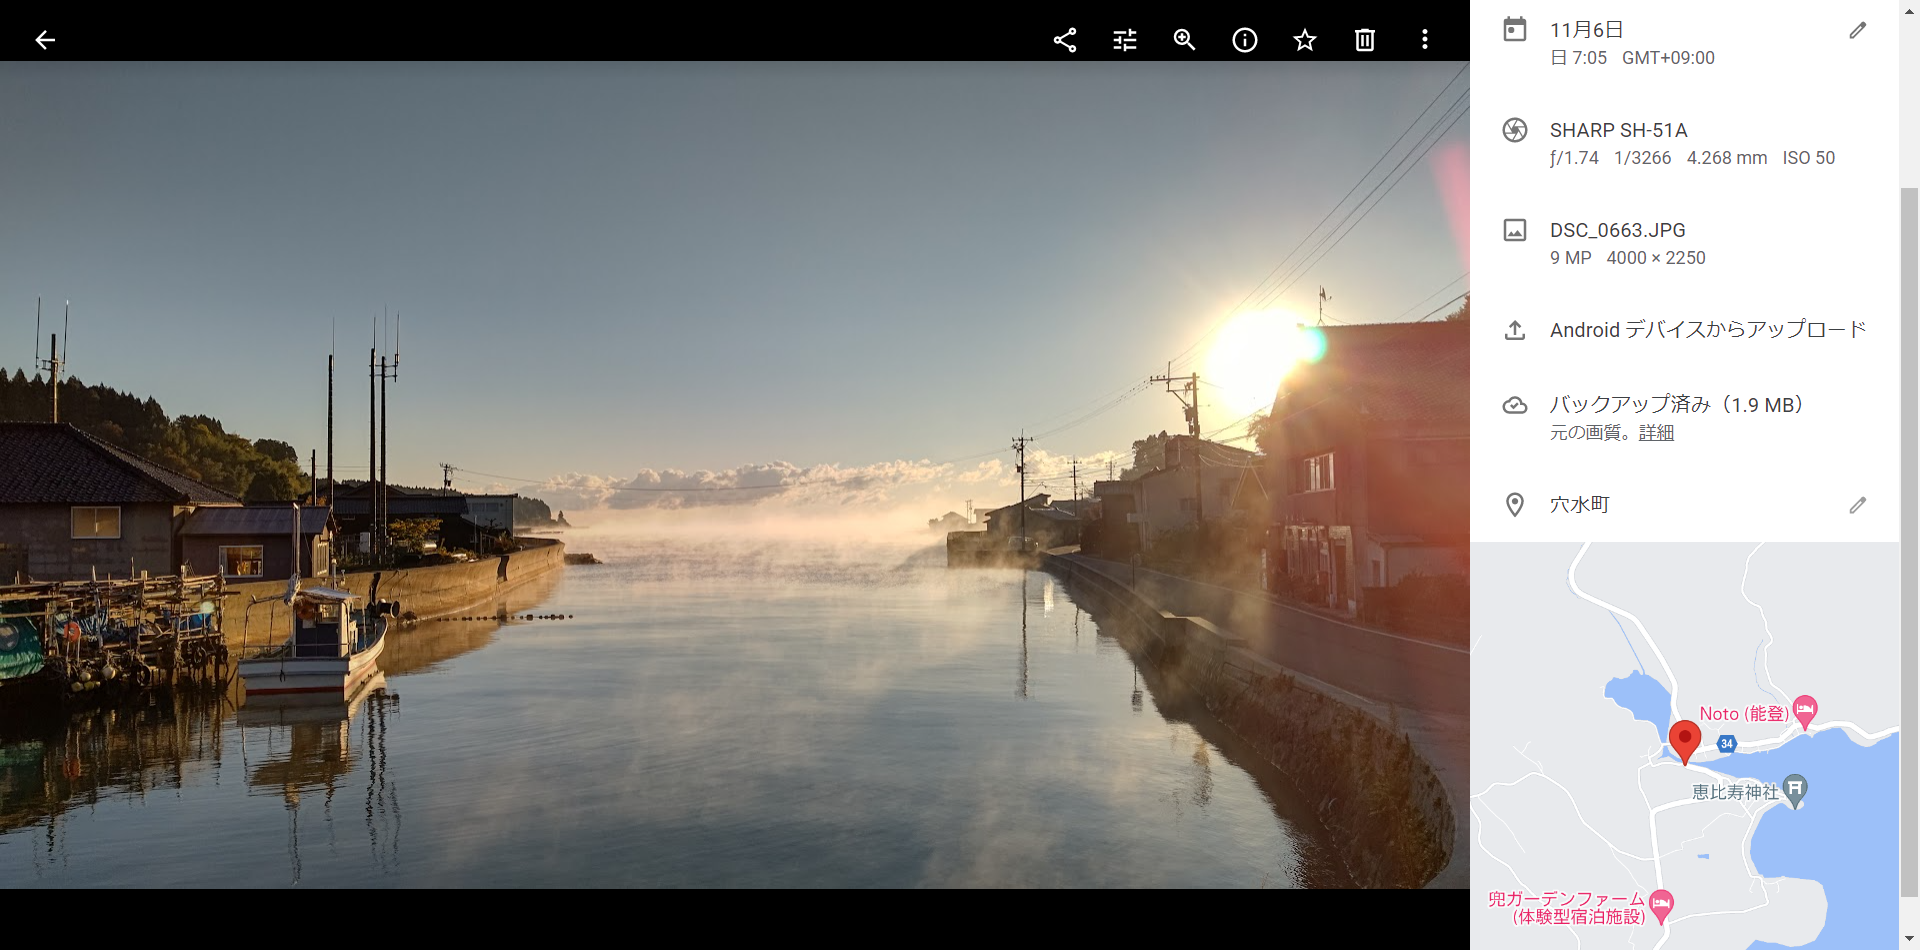This screenshot has width=1920, height=950.
Task: Open the photo edit adjustments tool
Action: tap(1125, 40)
